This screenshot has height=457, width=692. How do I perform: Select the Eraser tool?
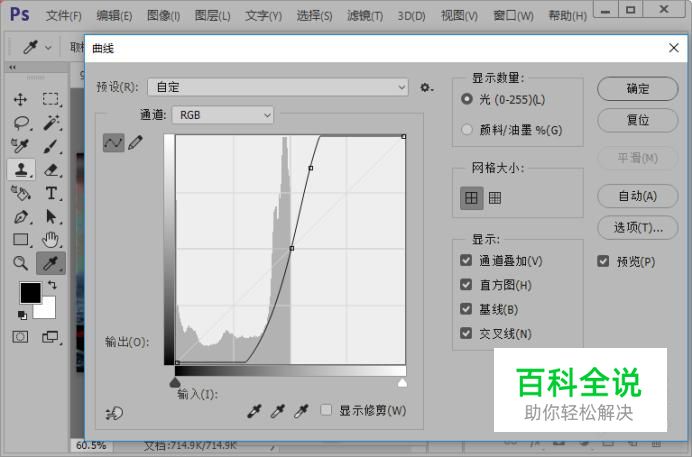51,170
